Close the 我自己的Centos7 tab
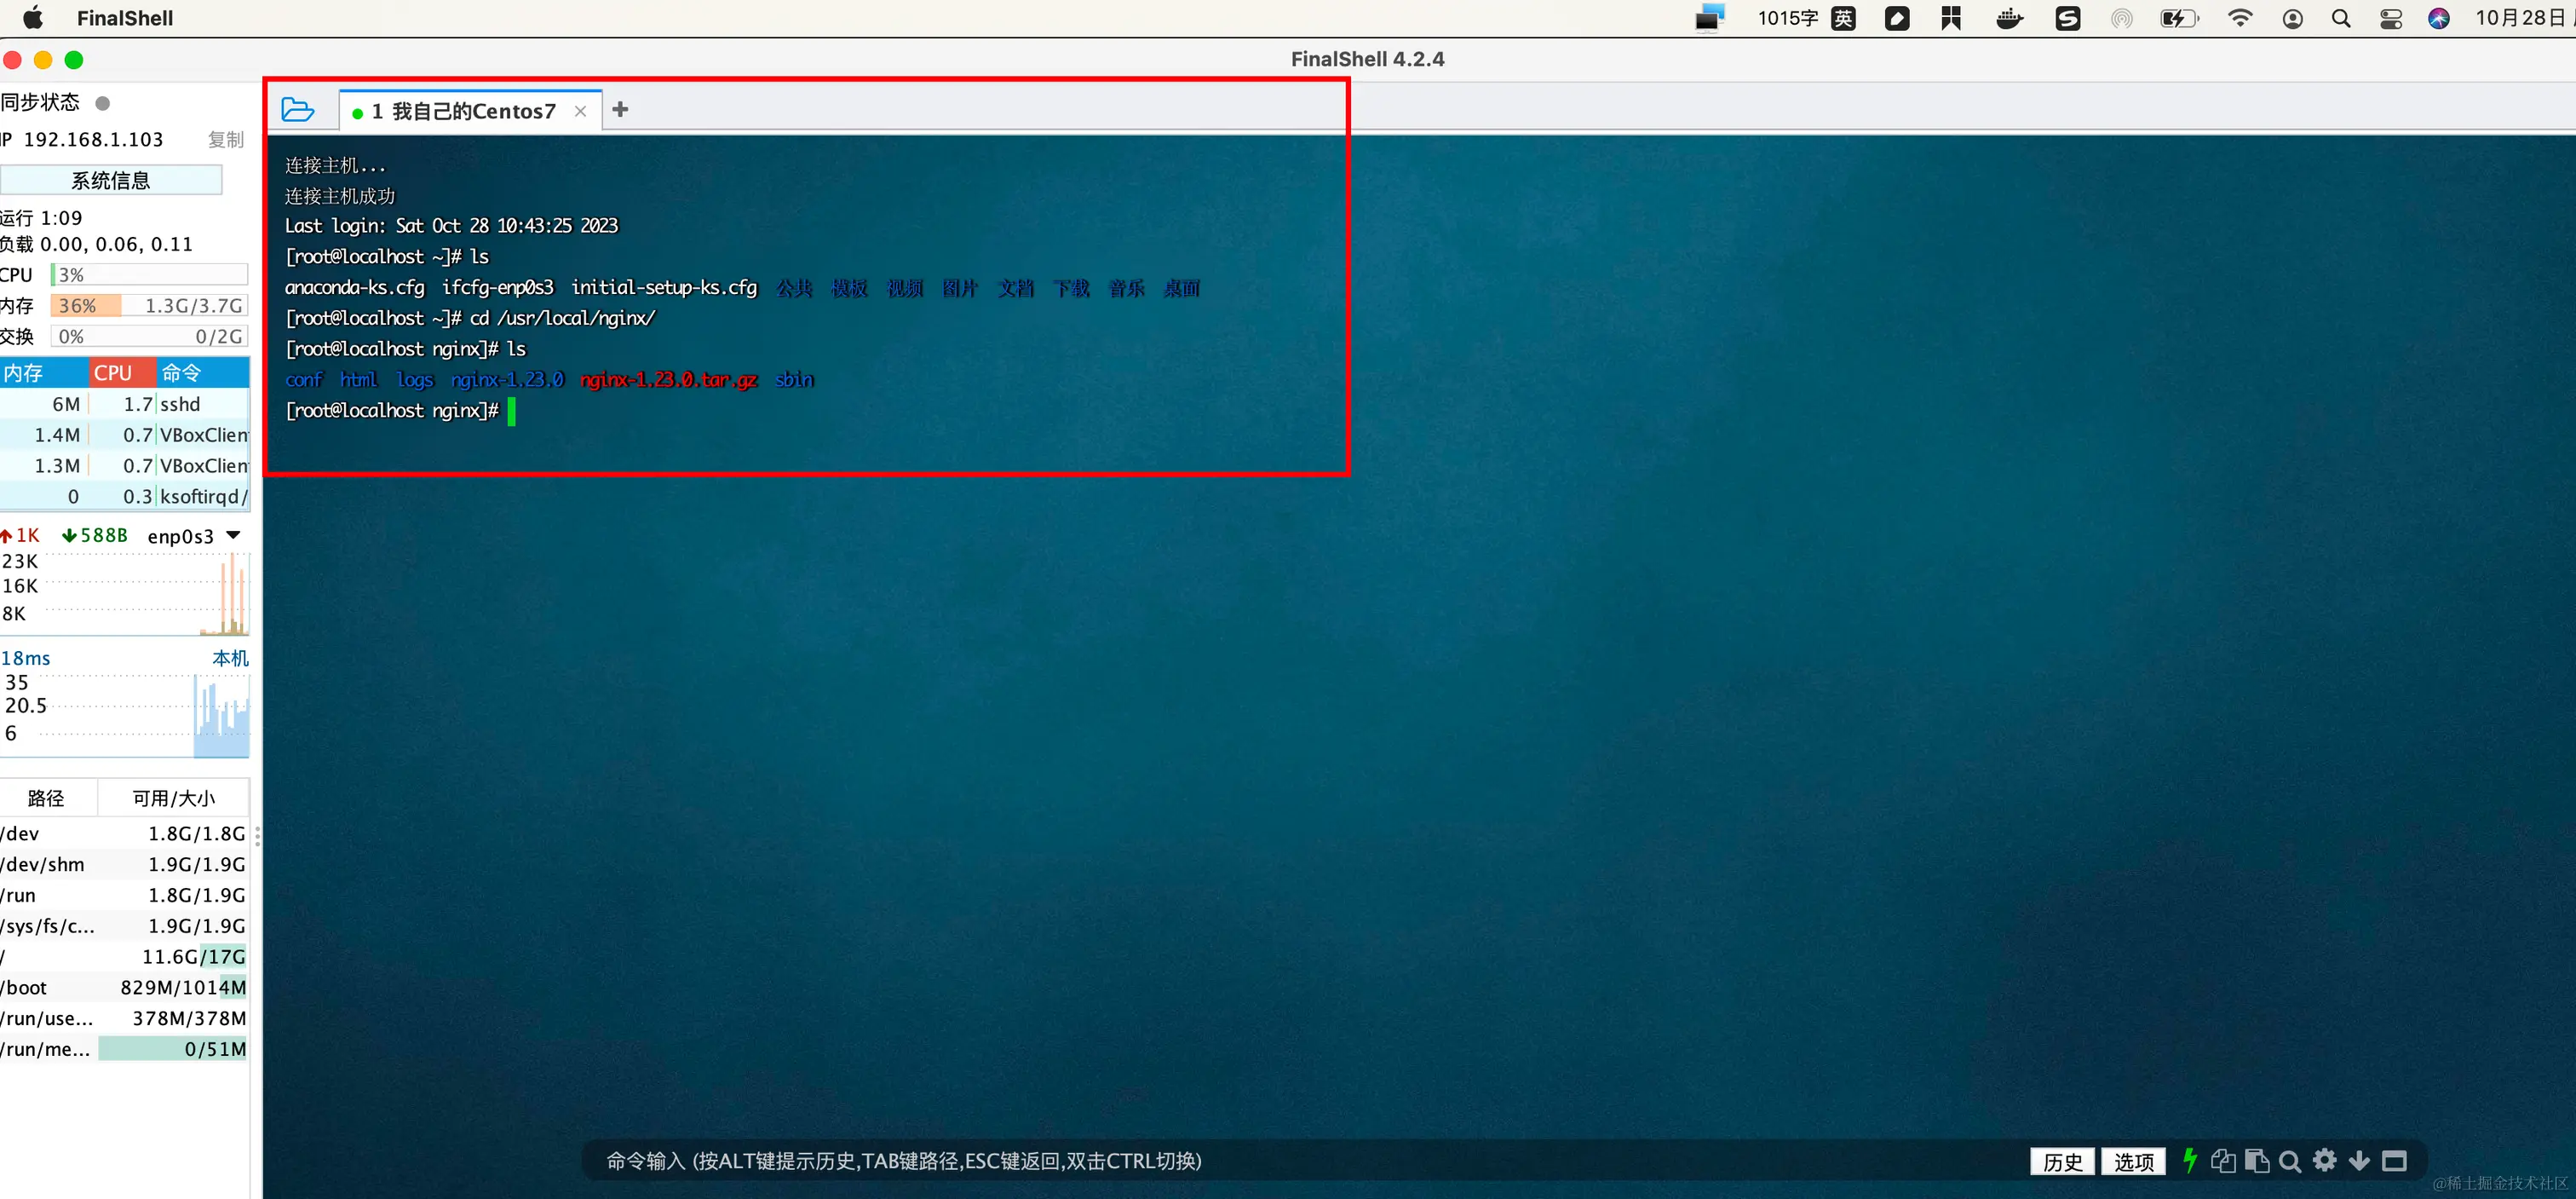The width and height of the screenshot is (2576, 1199). (580, 111)
